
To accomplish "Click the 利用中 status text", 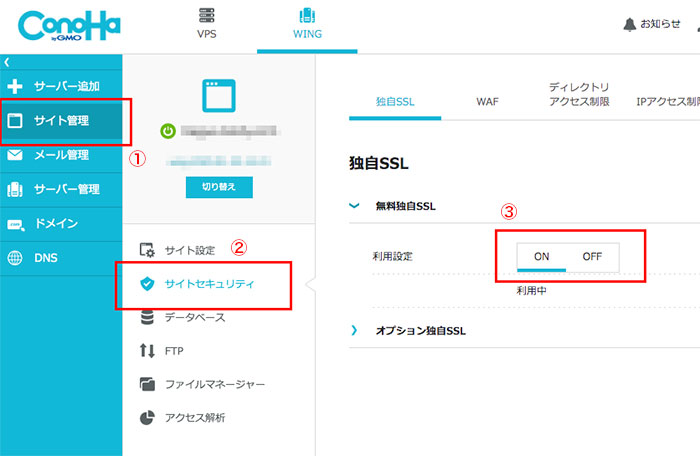I will 531,291.
